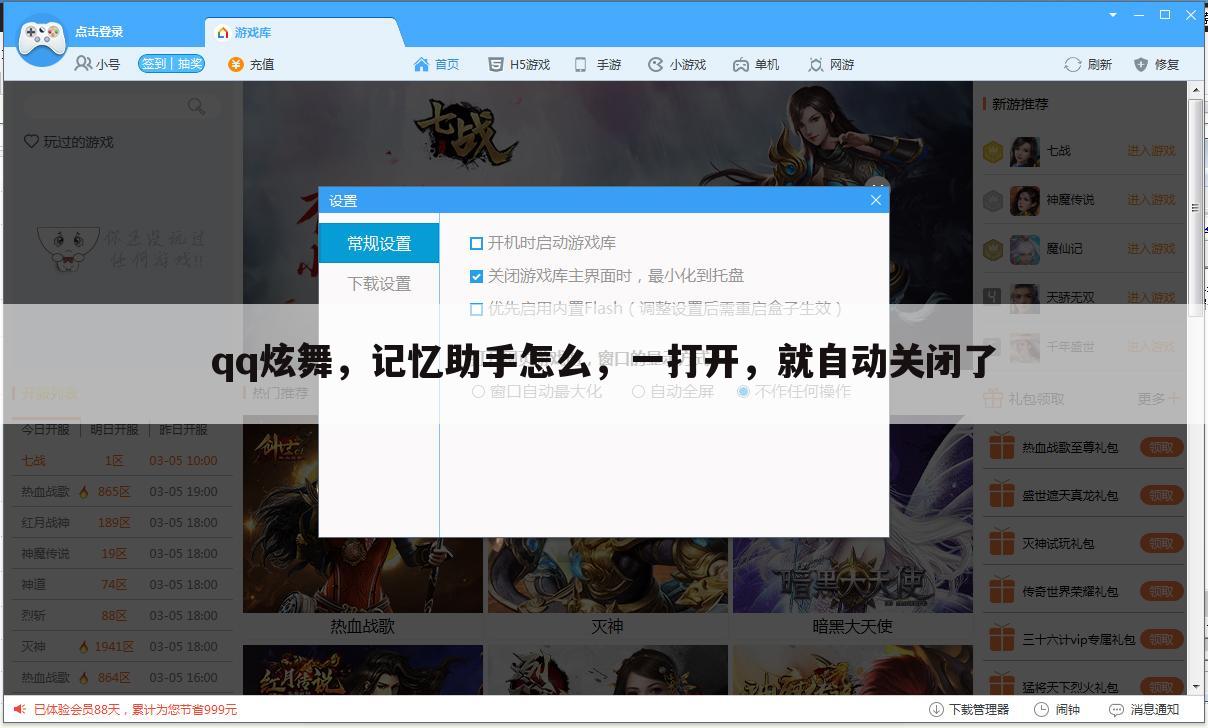This screenshot has height=728, width=1208.
Task: Uncheck 关闭游戏库主界面时最小化到托盘 option
Action: pos(477,276)
